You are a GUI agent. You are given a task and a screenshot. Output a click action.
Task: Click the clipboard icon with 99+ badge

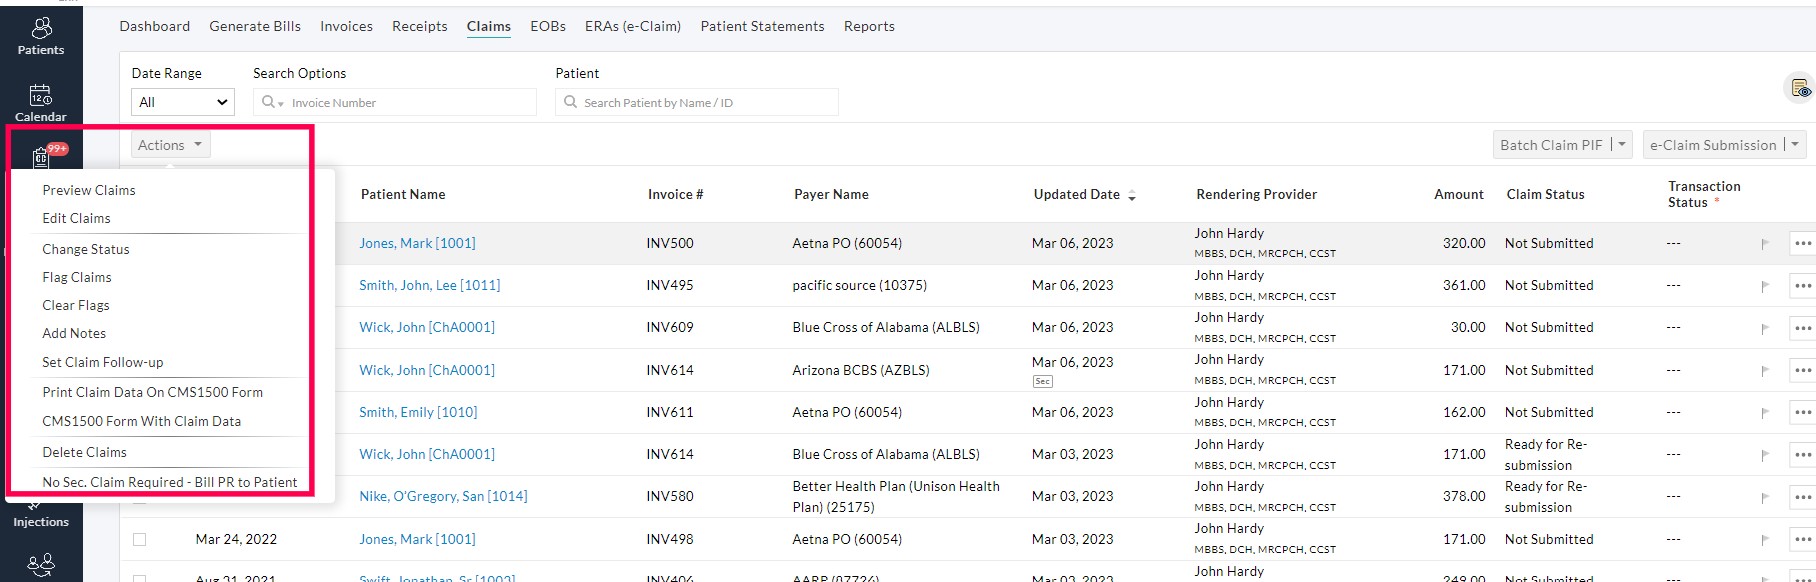[42, 156]
